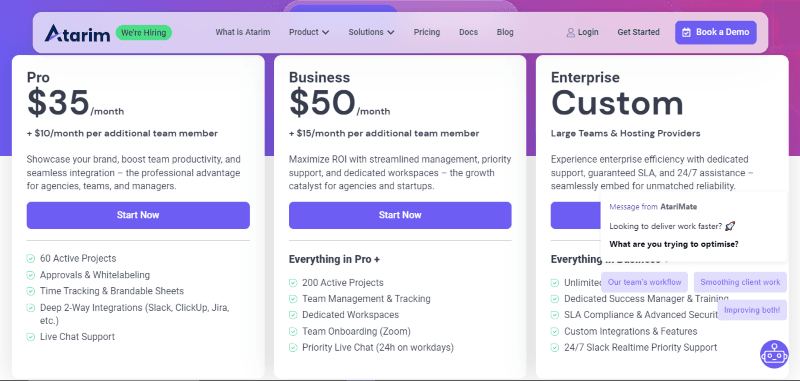Open the Pricing page in the navbar
The width and height of the screenshot is (800, 381).
point(427,32)
